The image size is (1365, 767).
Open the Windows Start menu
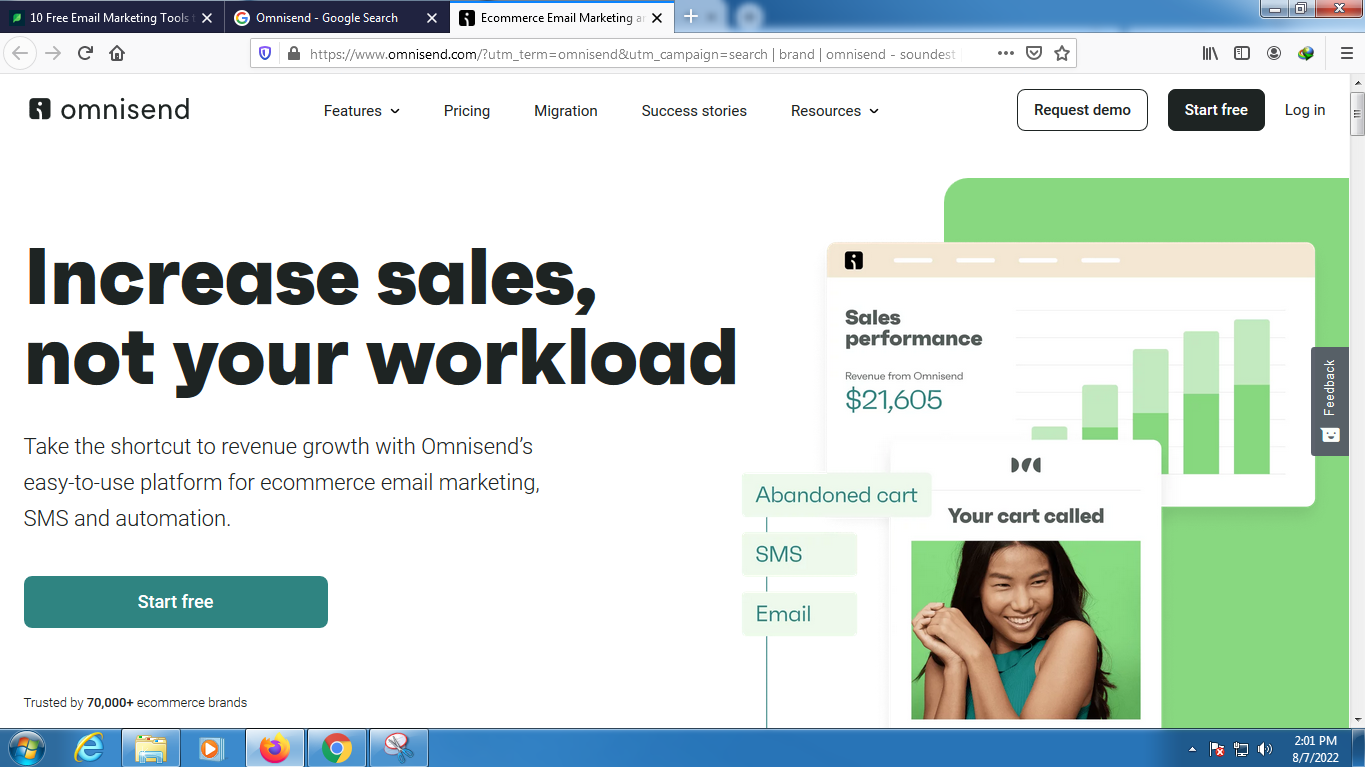point(26,748)
